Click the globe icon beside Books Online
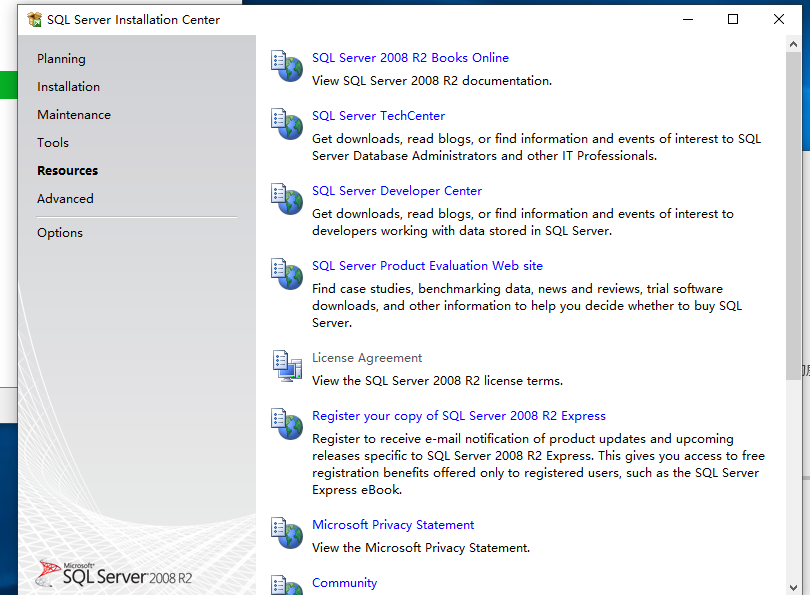Screen dimensions: 810x595 [x=287, y=66]
